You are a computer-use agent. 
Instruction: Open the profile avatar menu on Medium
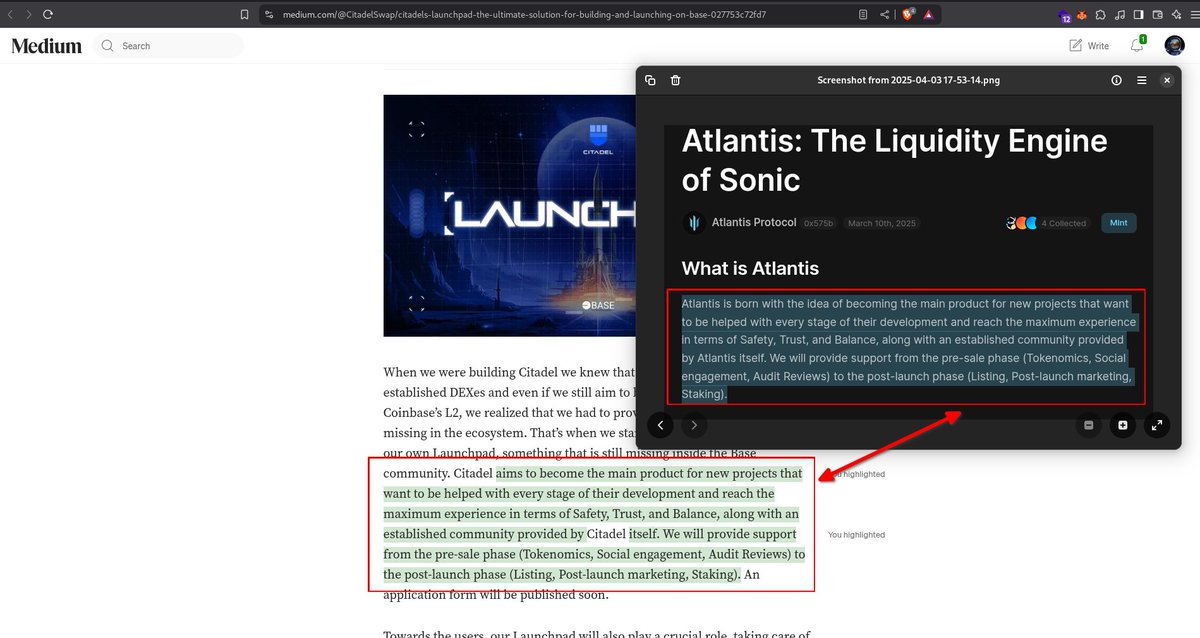point(1175,45)
